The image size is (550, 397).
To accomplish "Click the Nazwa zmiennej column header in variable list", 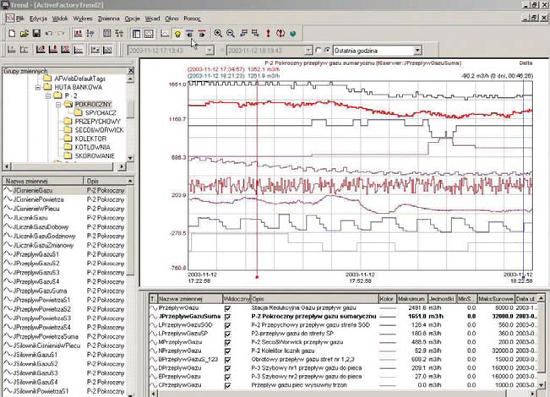I will (43, 181).
